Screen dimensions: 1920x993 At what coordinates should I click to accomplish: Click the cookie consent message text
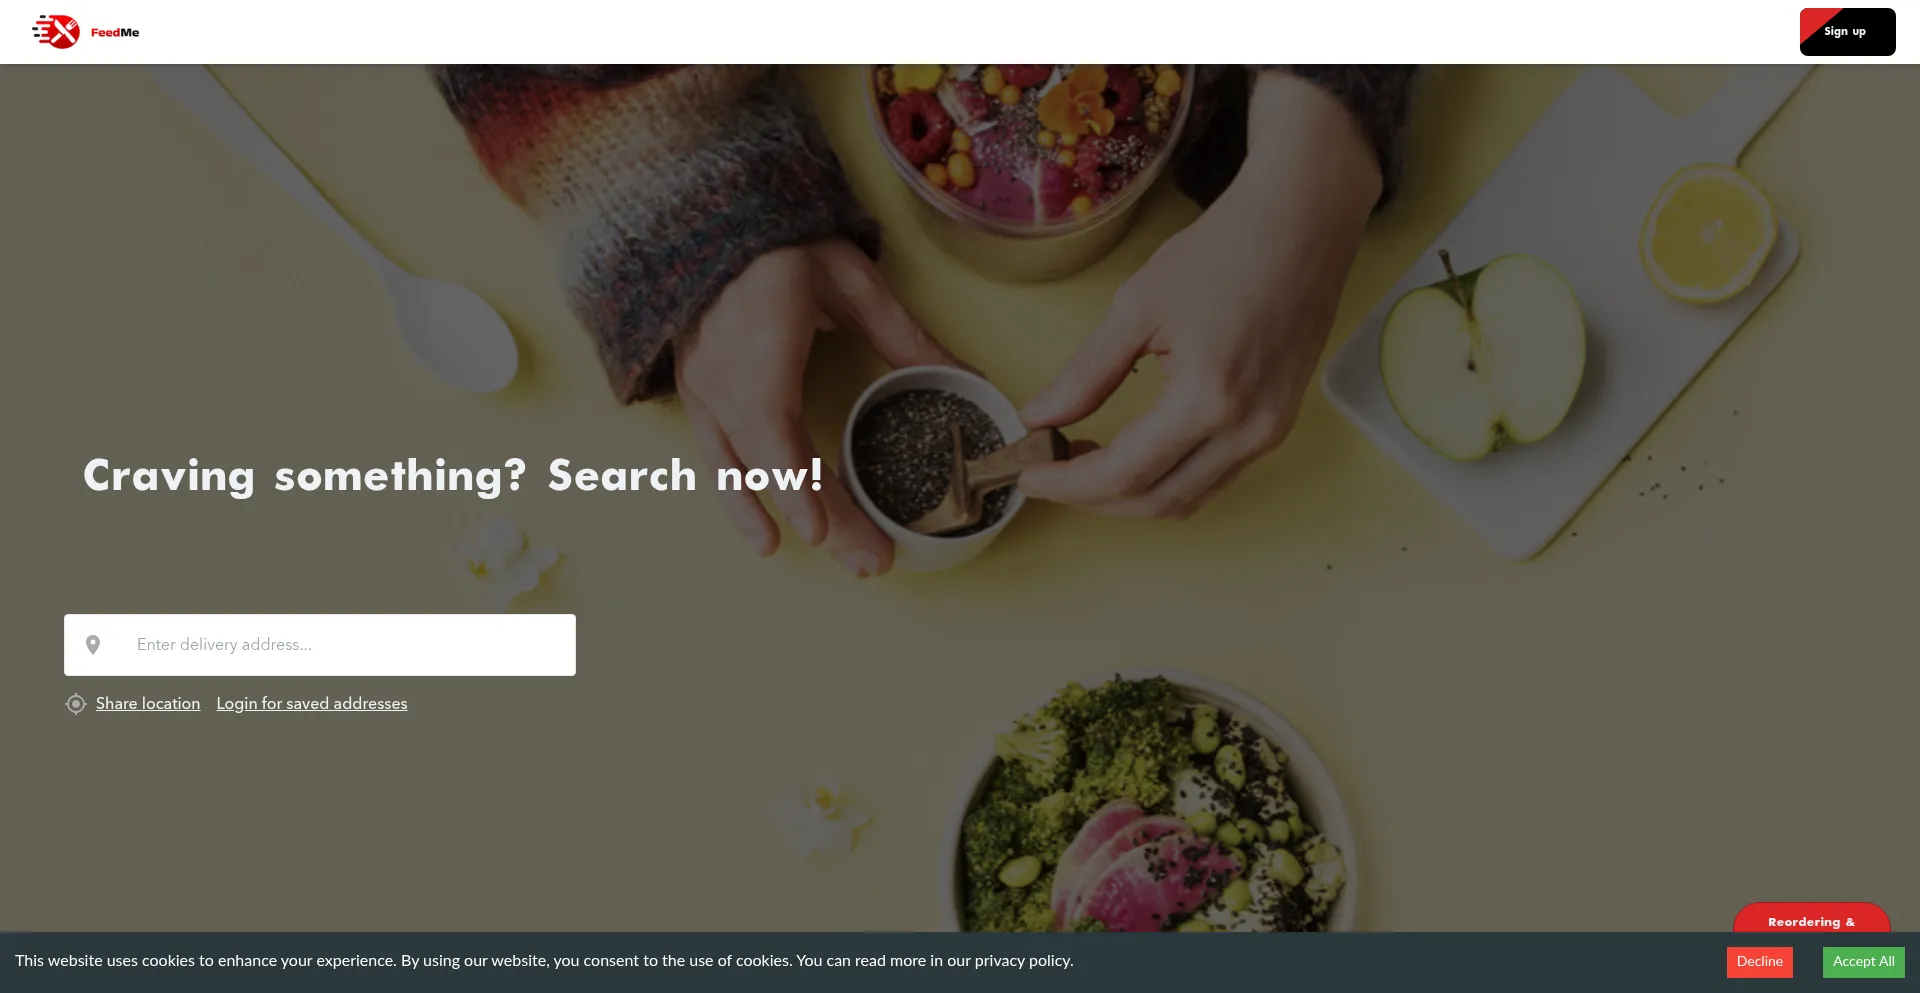[x=544, y=961]
